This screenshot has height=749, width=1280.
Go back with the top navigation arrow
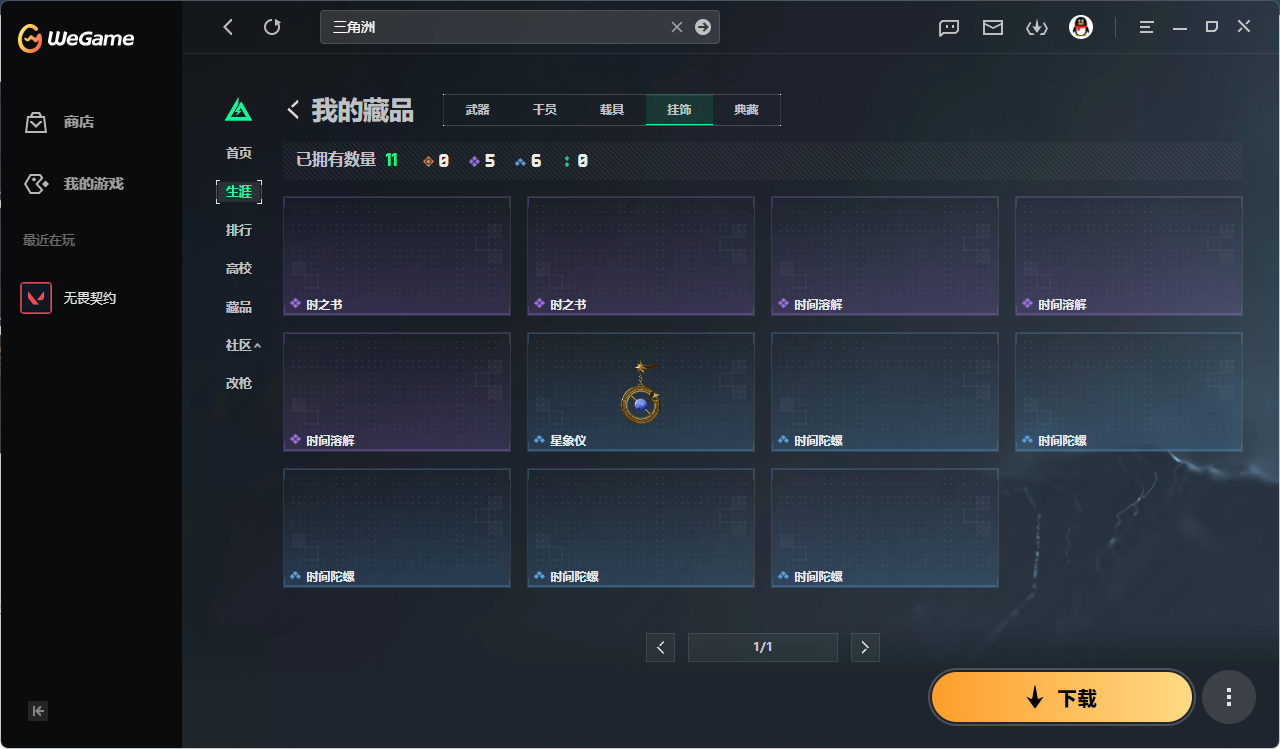coord(228,27)
